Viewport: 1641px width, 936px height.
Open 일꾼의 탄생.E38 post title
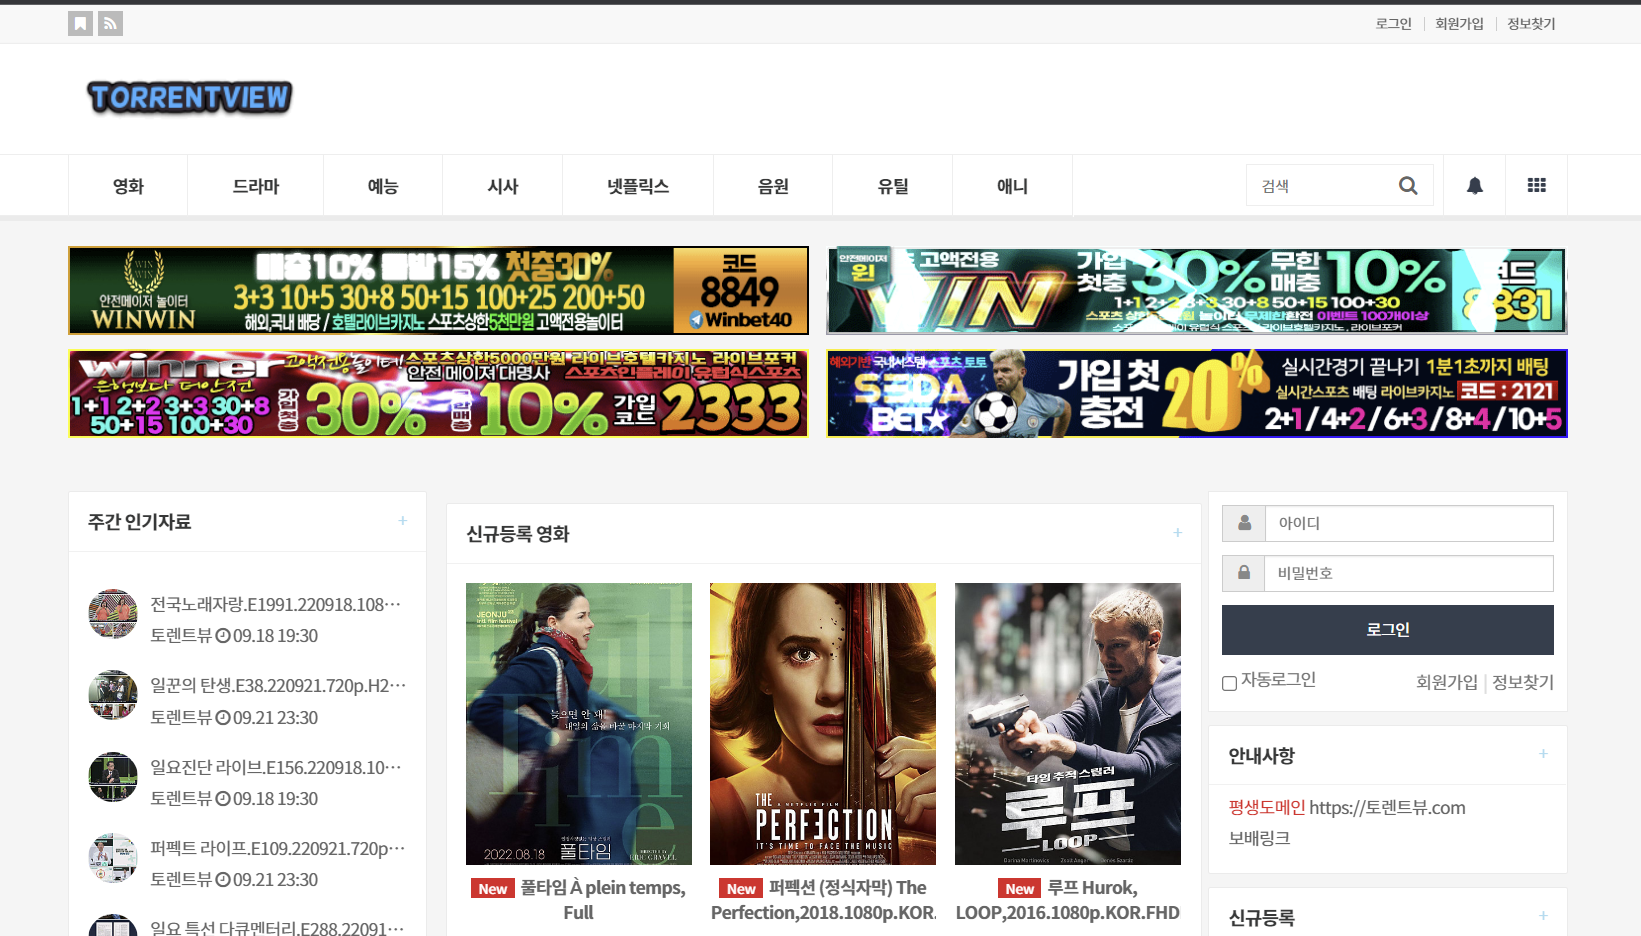pos(278,685)
